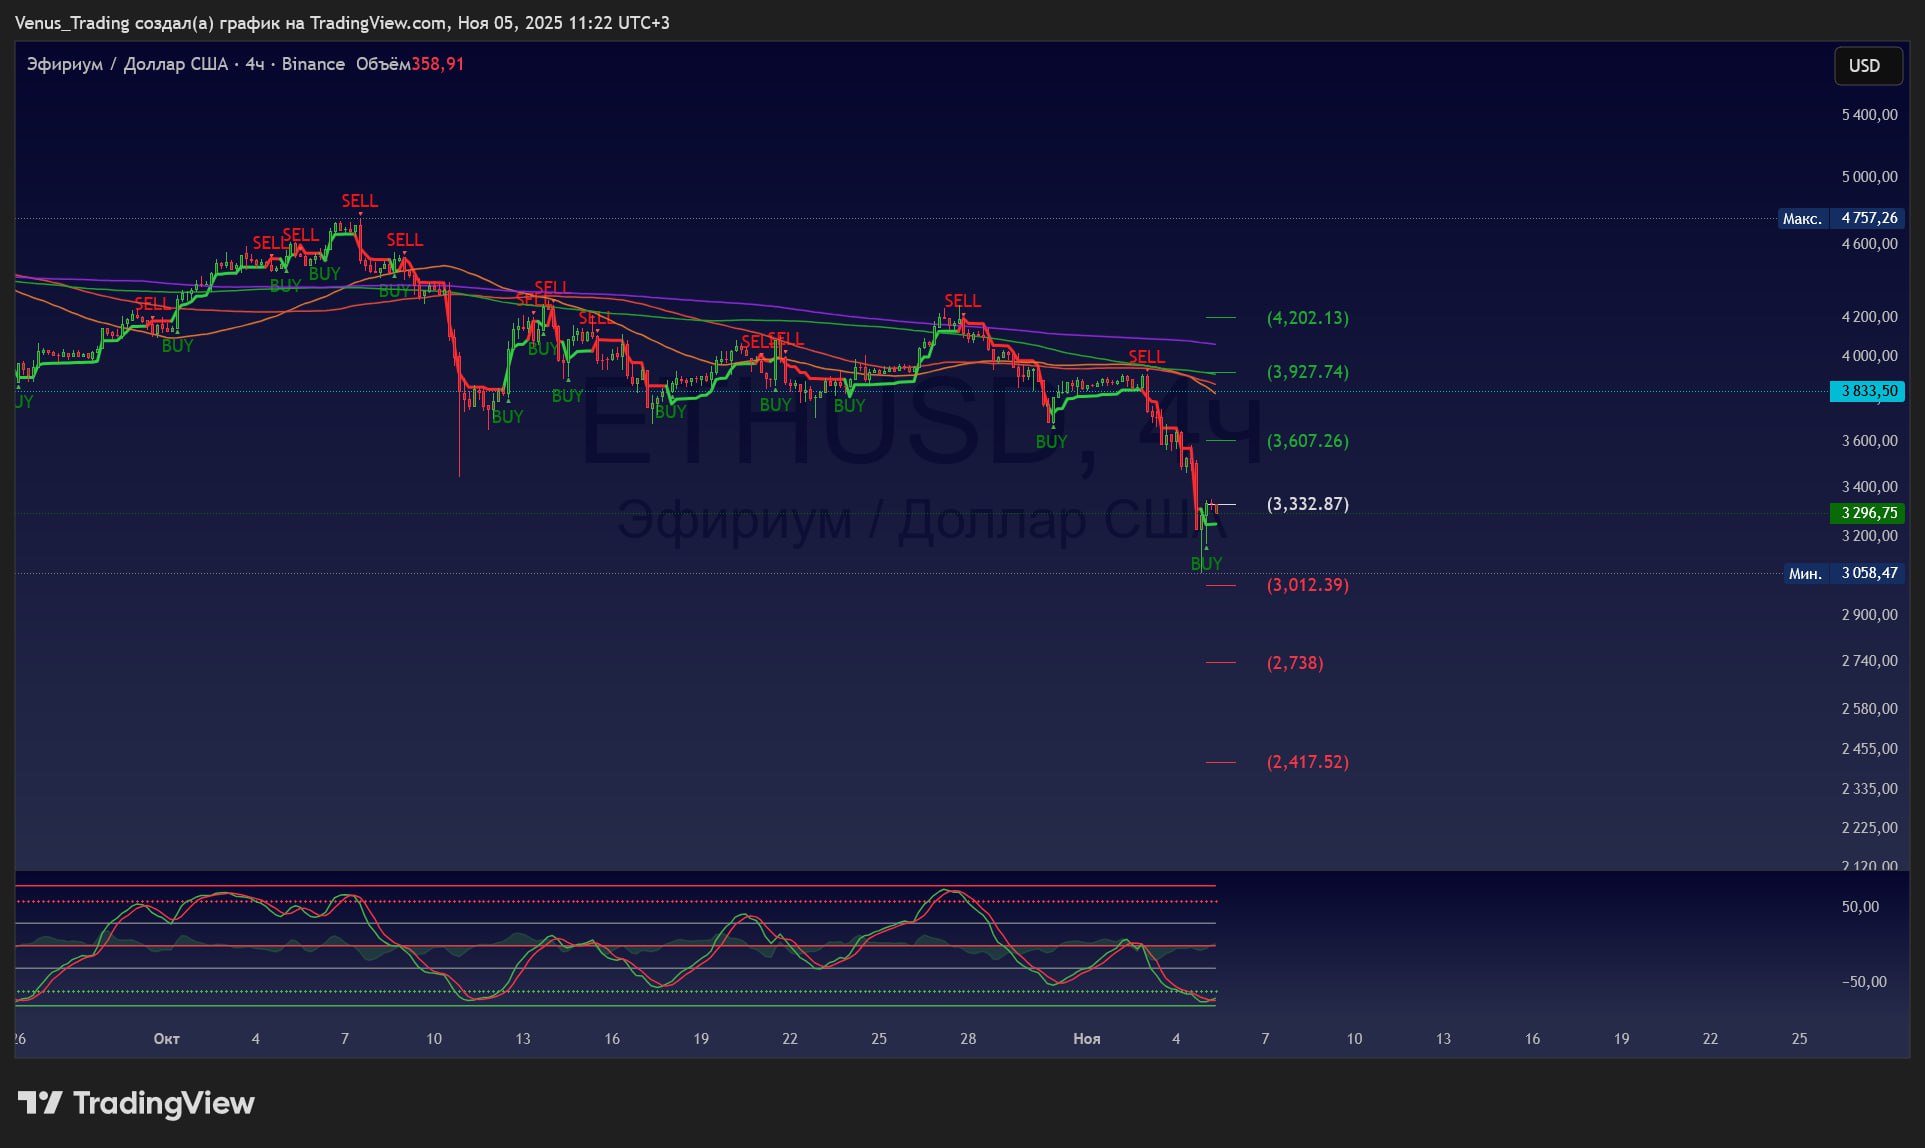Click the Объём 358,91 volume indicator label

tap(410, 64)
